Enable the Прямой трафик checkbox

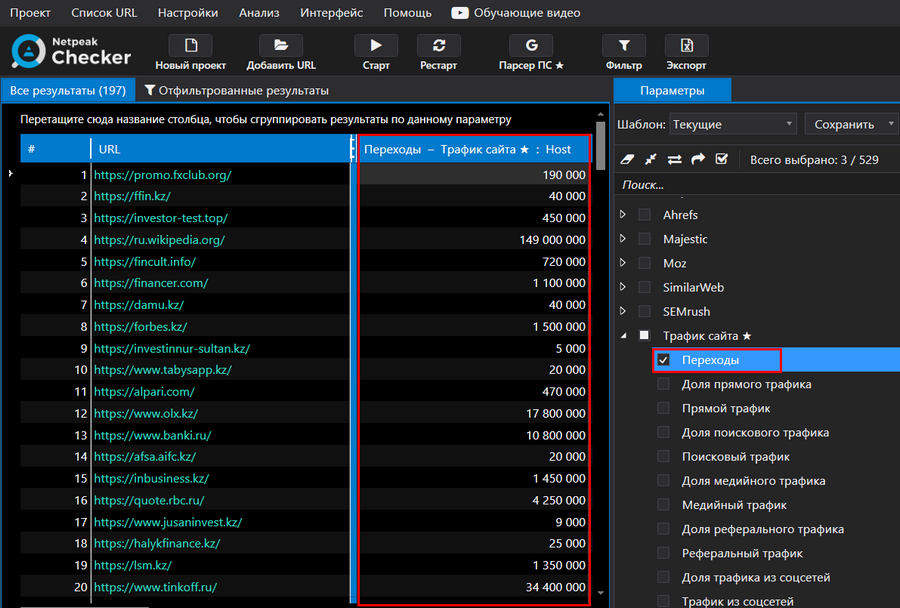click(664, 408)
